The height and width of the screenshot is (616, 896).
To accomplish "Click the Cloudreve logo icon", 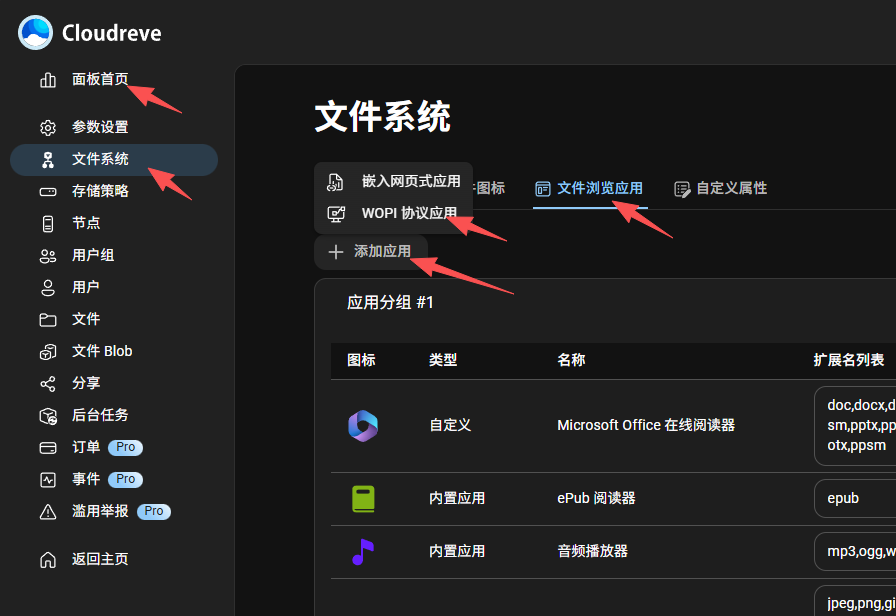I will (x=33, y=33).
